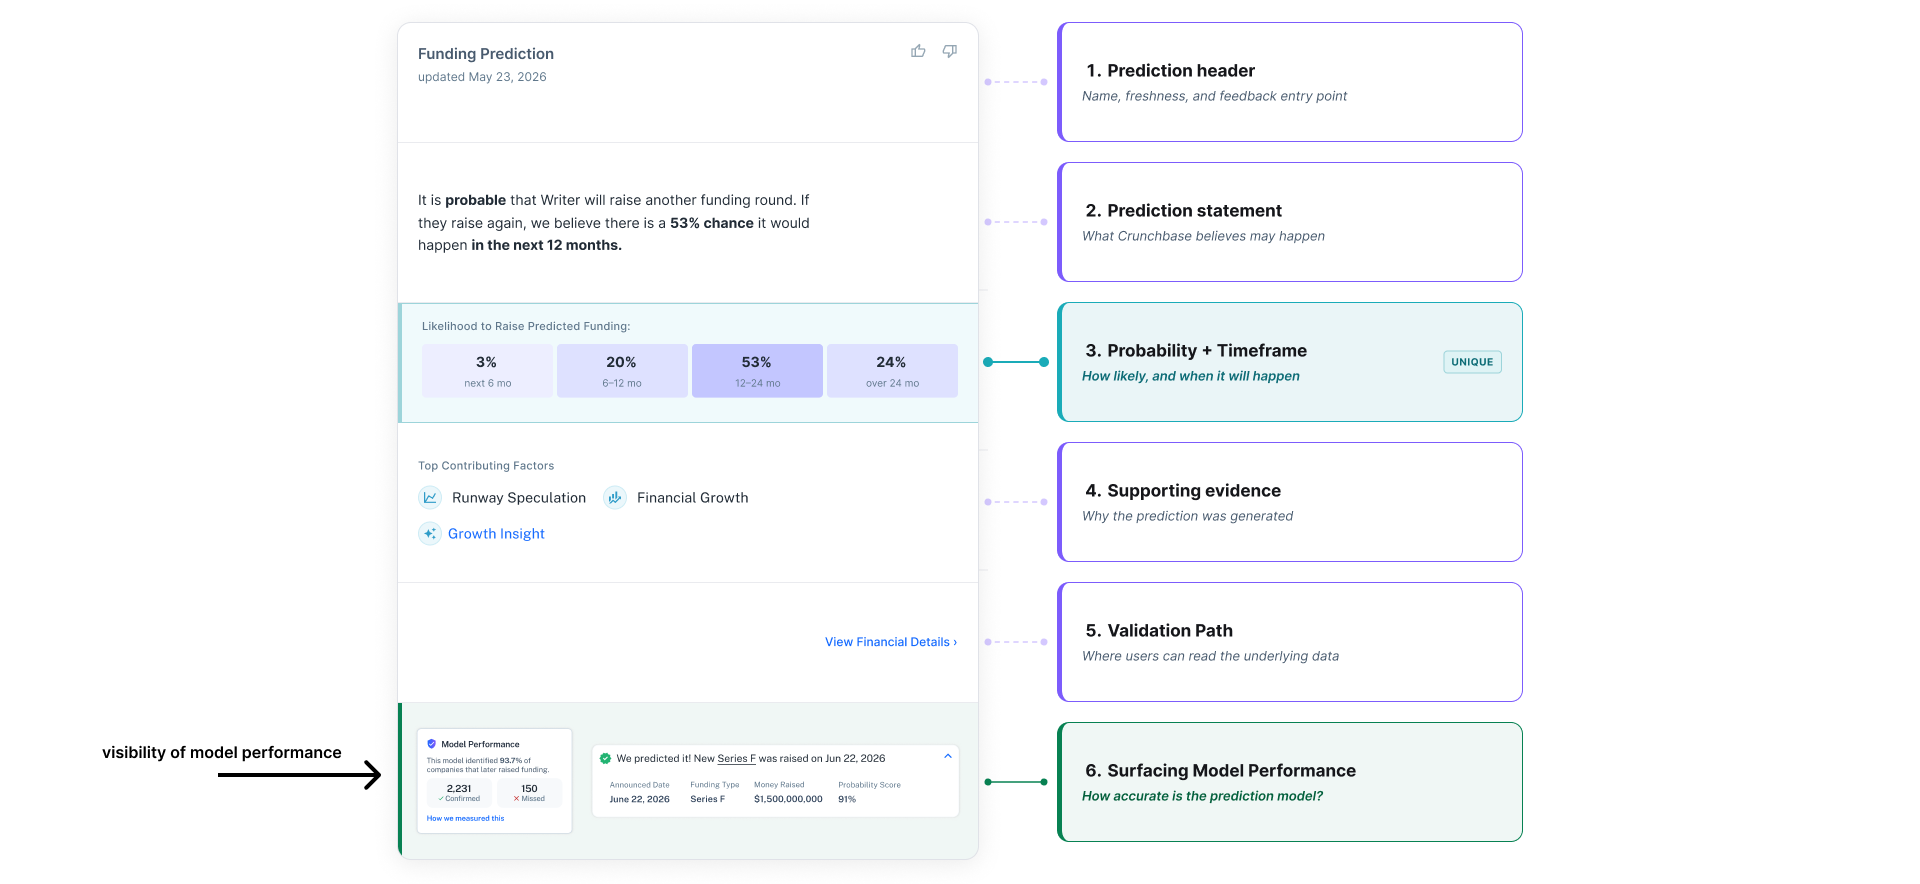Select the 53% 12–24 mo segment
Screen dimensions: 1920x884
[x=757, y=371]
